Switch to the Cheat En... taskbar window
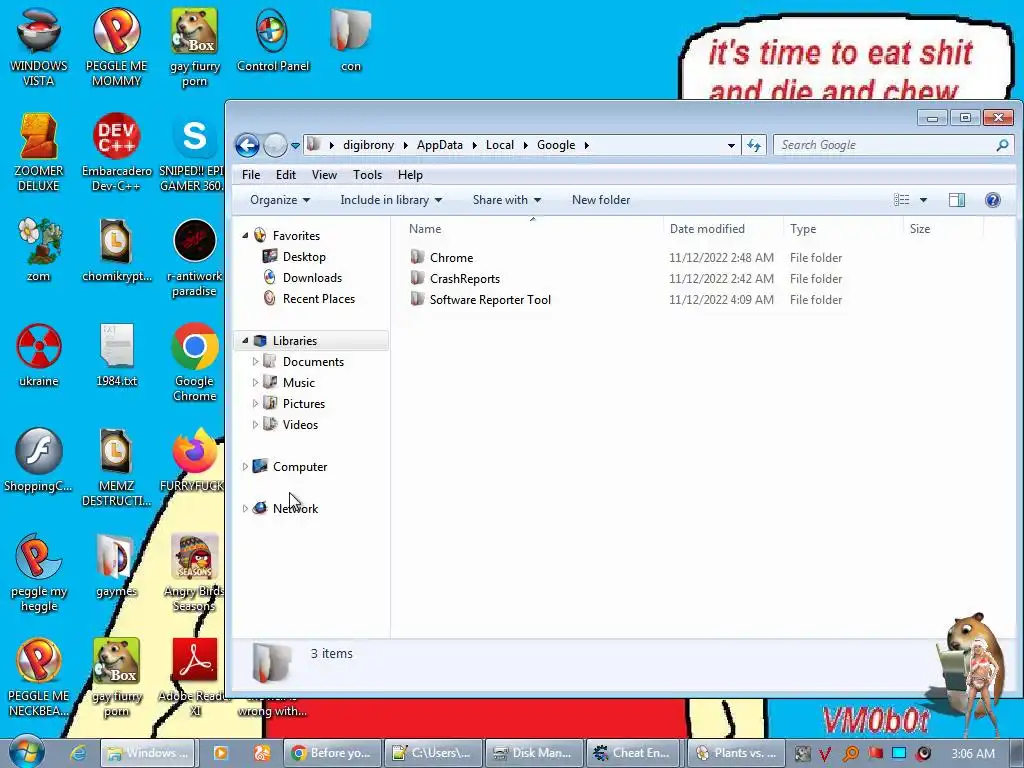This screenshot has width=1024, height=768. pos(633,753)
